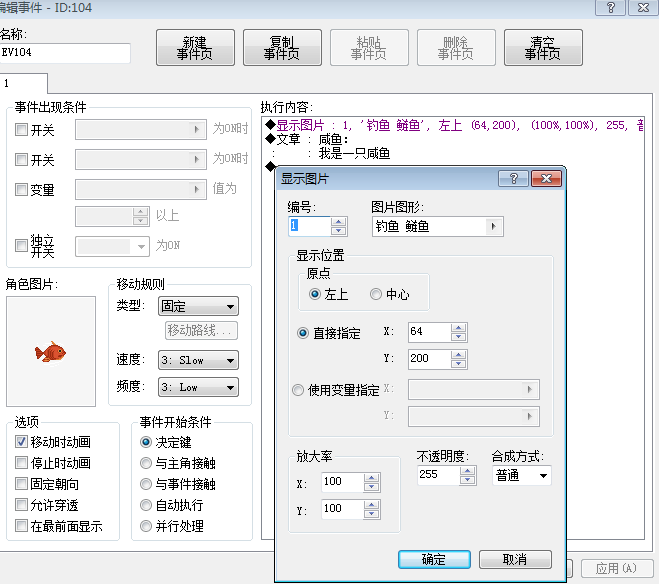Enable the 独立开关 condition checkbox
Viewport: 659px width, 584px height.
point(21,245)
